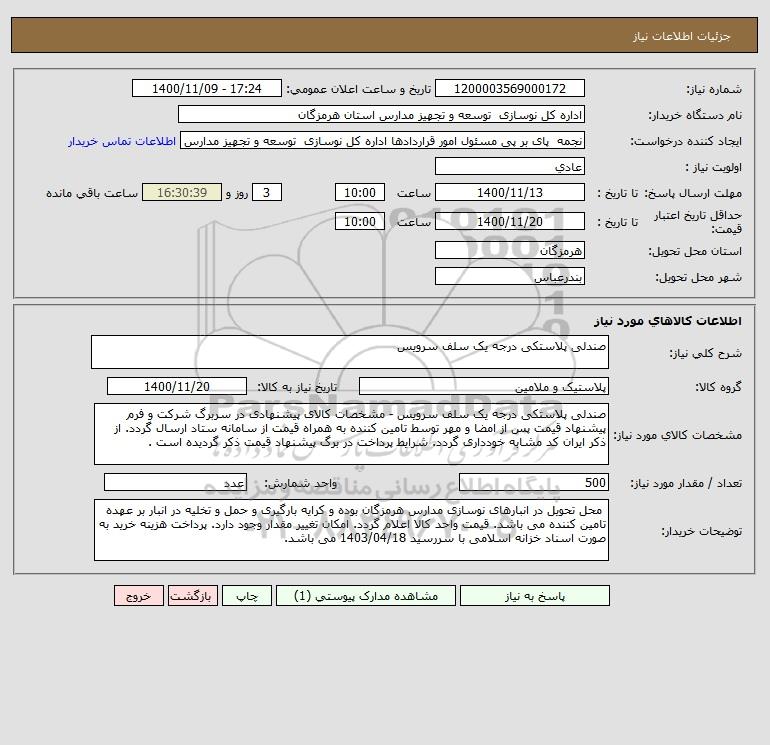Click the 'بازگشت' back button

coord(192,596)
